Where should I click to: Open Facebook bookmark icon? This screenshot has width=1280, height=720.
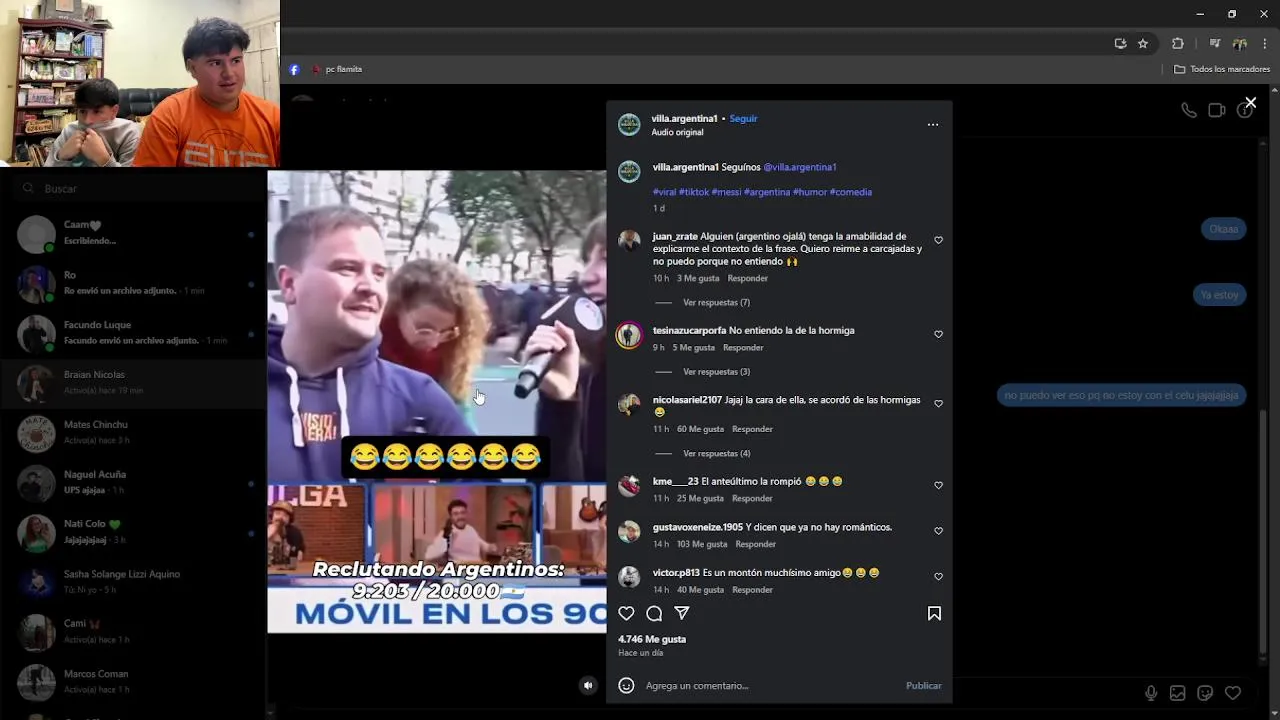(x=294, y=69)
